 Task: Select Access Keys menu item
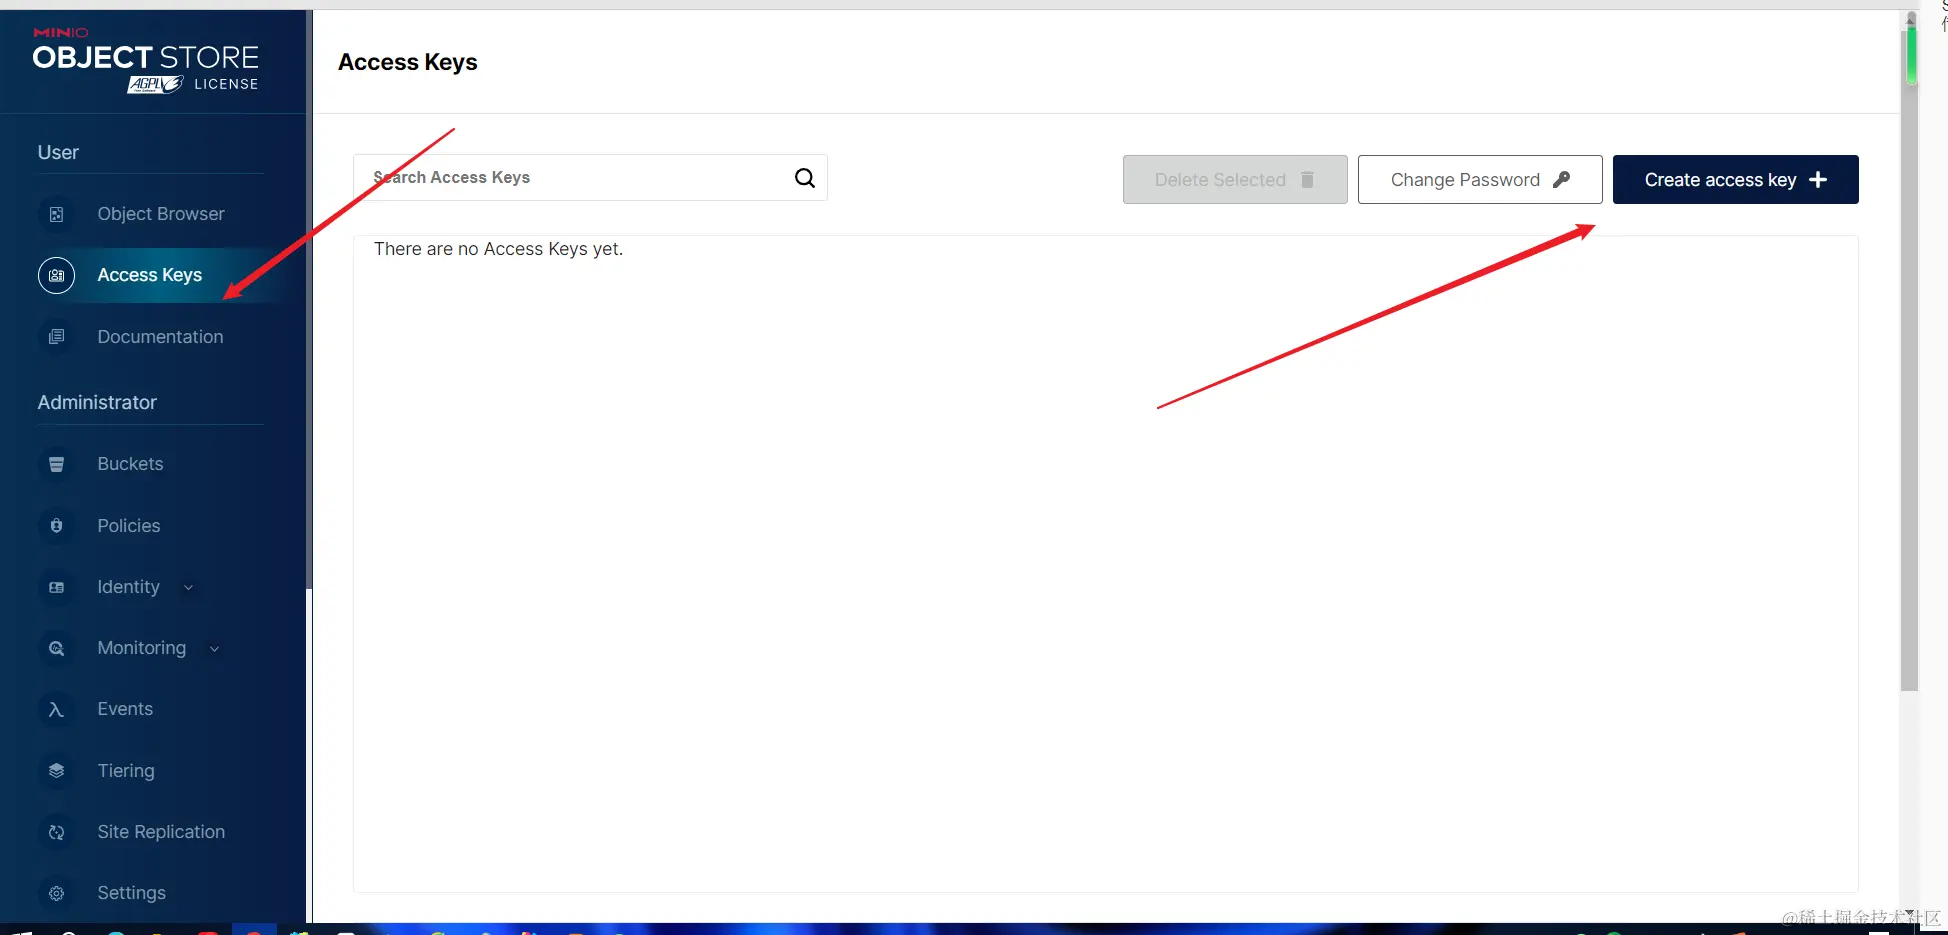[x=151, y=275]
